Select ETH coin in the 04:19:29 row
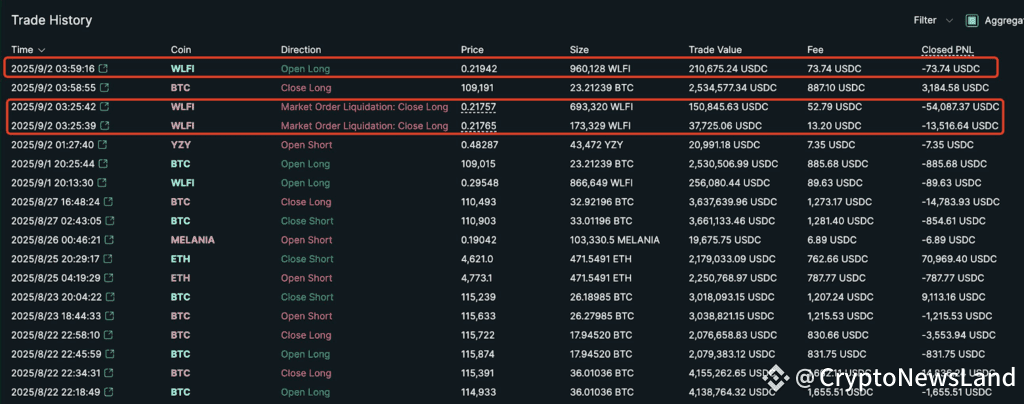Image resolution: width=1024 pixels, height=404 pixels. pos(180,278)
